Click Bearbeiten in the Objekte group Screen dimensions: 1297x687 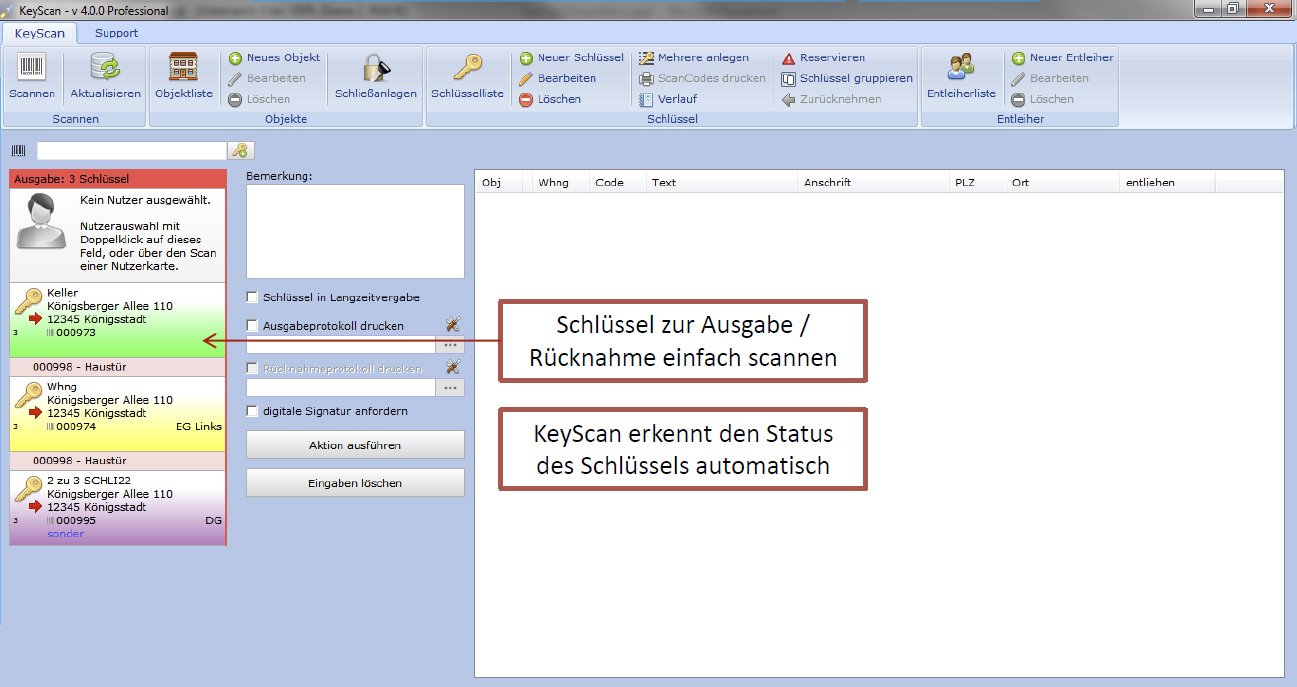267,78
